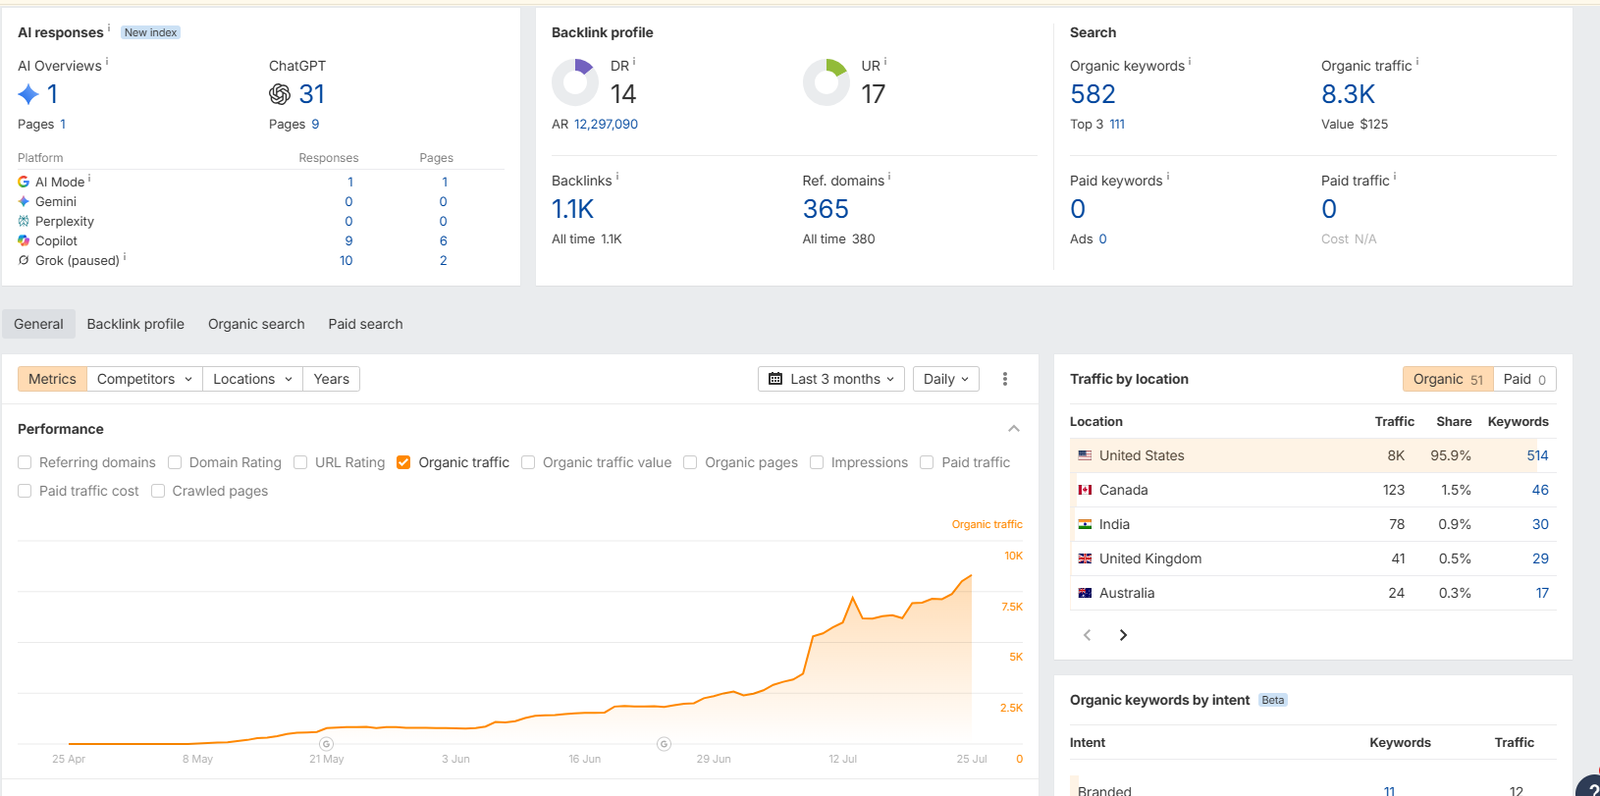Switch traffic by location to Paid
Image resolution: width=1600 pixels, height=796 pixels.
(1524, 379)
